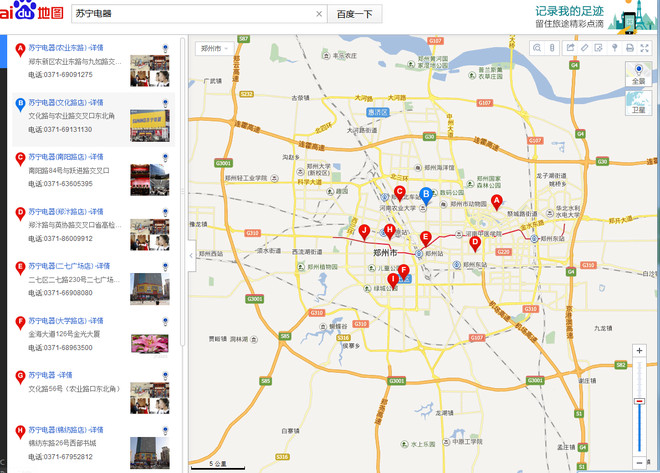Click flower thumbnail for result F
The image size is (660, 473).
pyautogui.click(x=150, y=343)
